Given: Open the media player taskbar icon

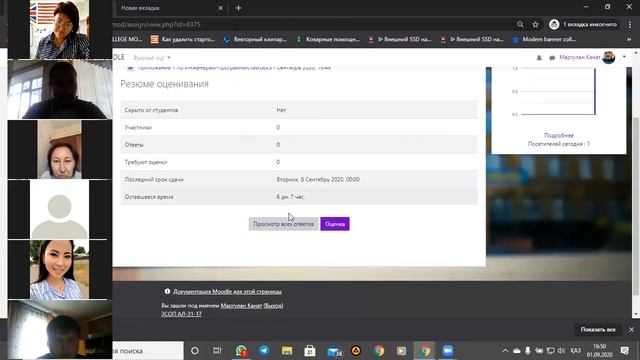Looking at the screenshot, I should (x=402, y=351).
